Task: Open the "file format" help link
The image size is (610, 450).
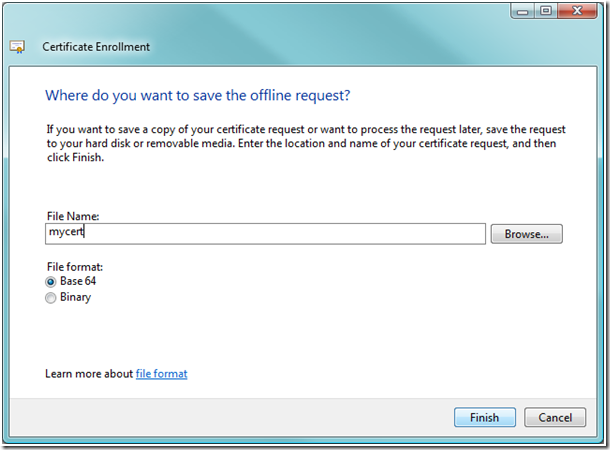Action: tap(161, 374)
